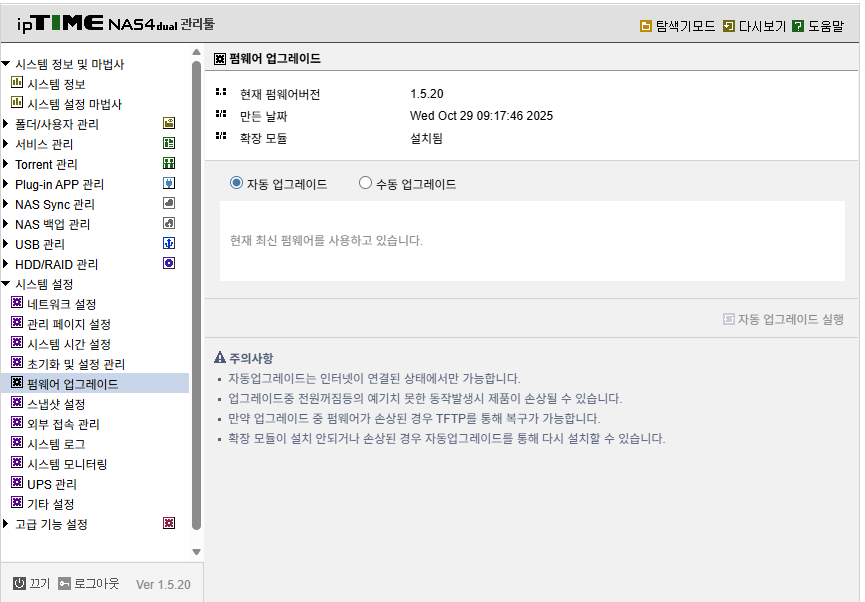The width and height of the screenshot is (865, 602).
Task: Click 다시보기 link text
Action: (762, 26)
